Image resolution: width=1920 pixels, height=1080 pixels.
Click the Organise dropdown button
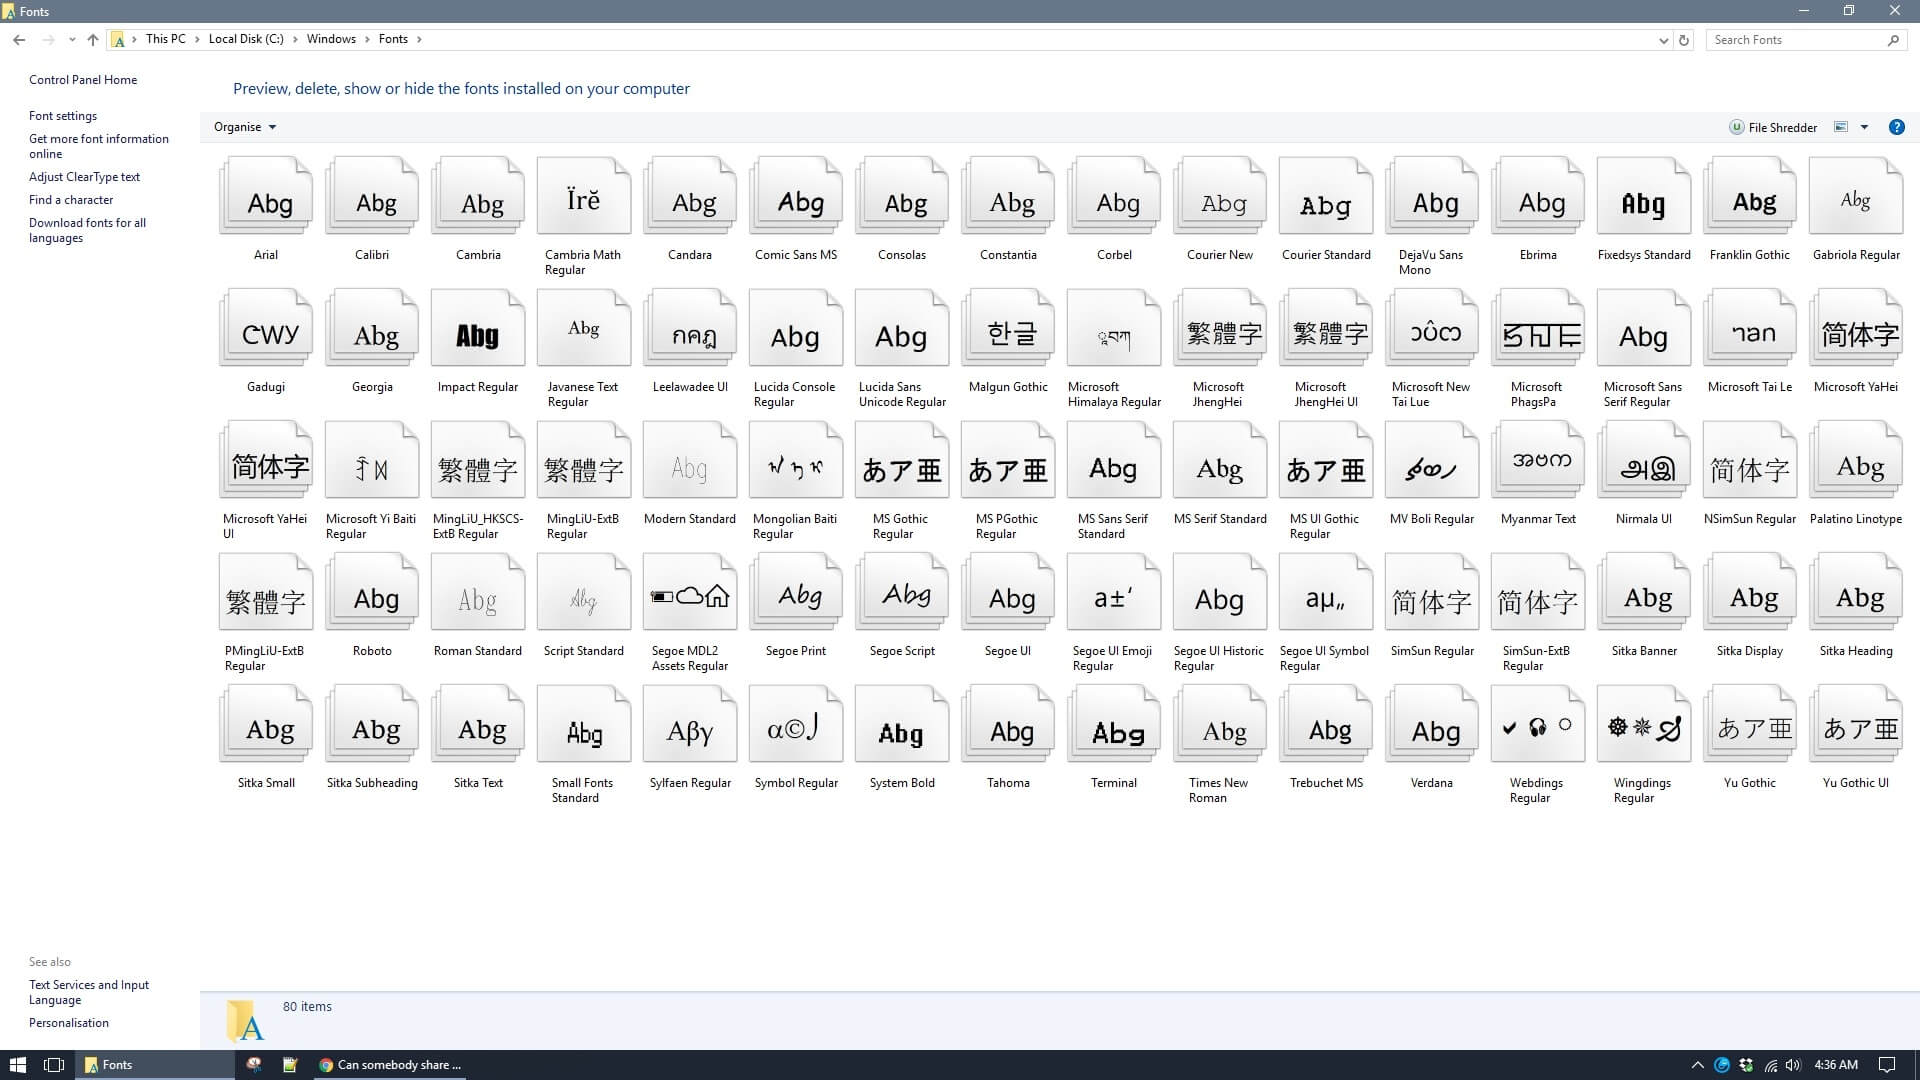point(244,127)
